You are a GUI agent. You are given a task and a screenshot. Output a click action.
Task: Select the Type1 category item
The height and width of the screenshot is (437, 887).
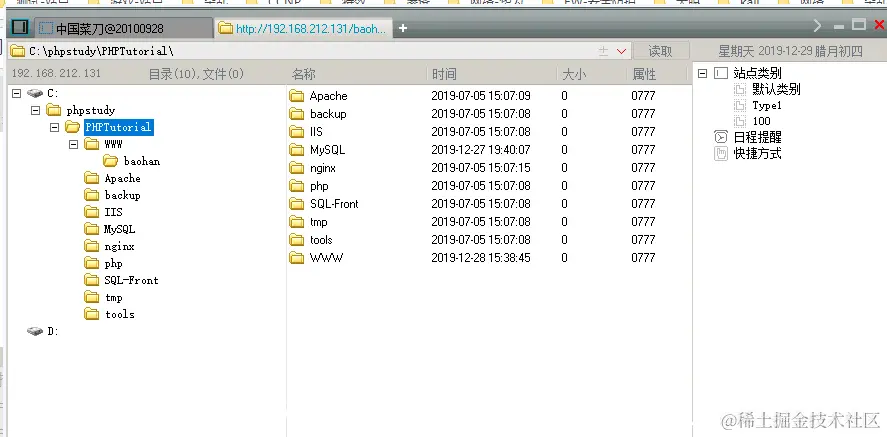coord(767,105)
